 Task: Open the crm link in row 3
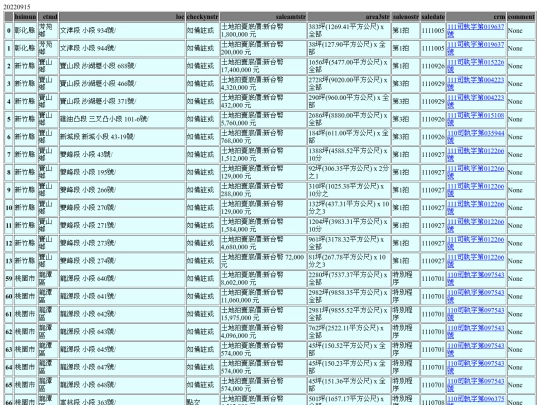click(x=476, y=84)
